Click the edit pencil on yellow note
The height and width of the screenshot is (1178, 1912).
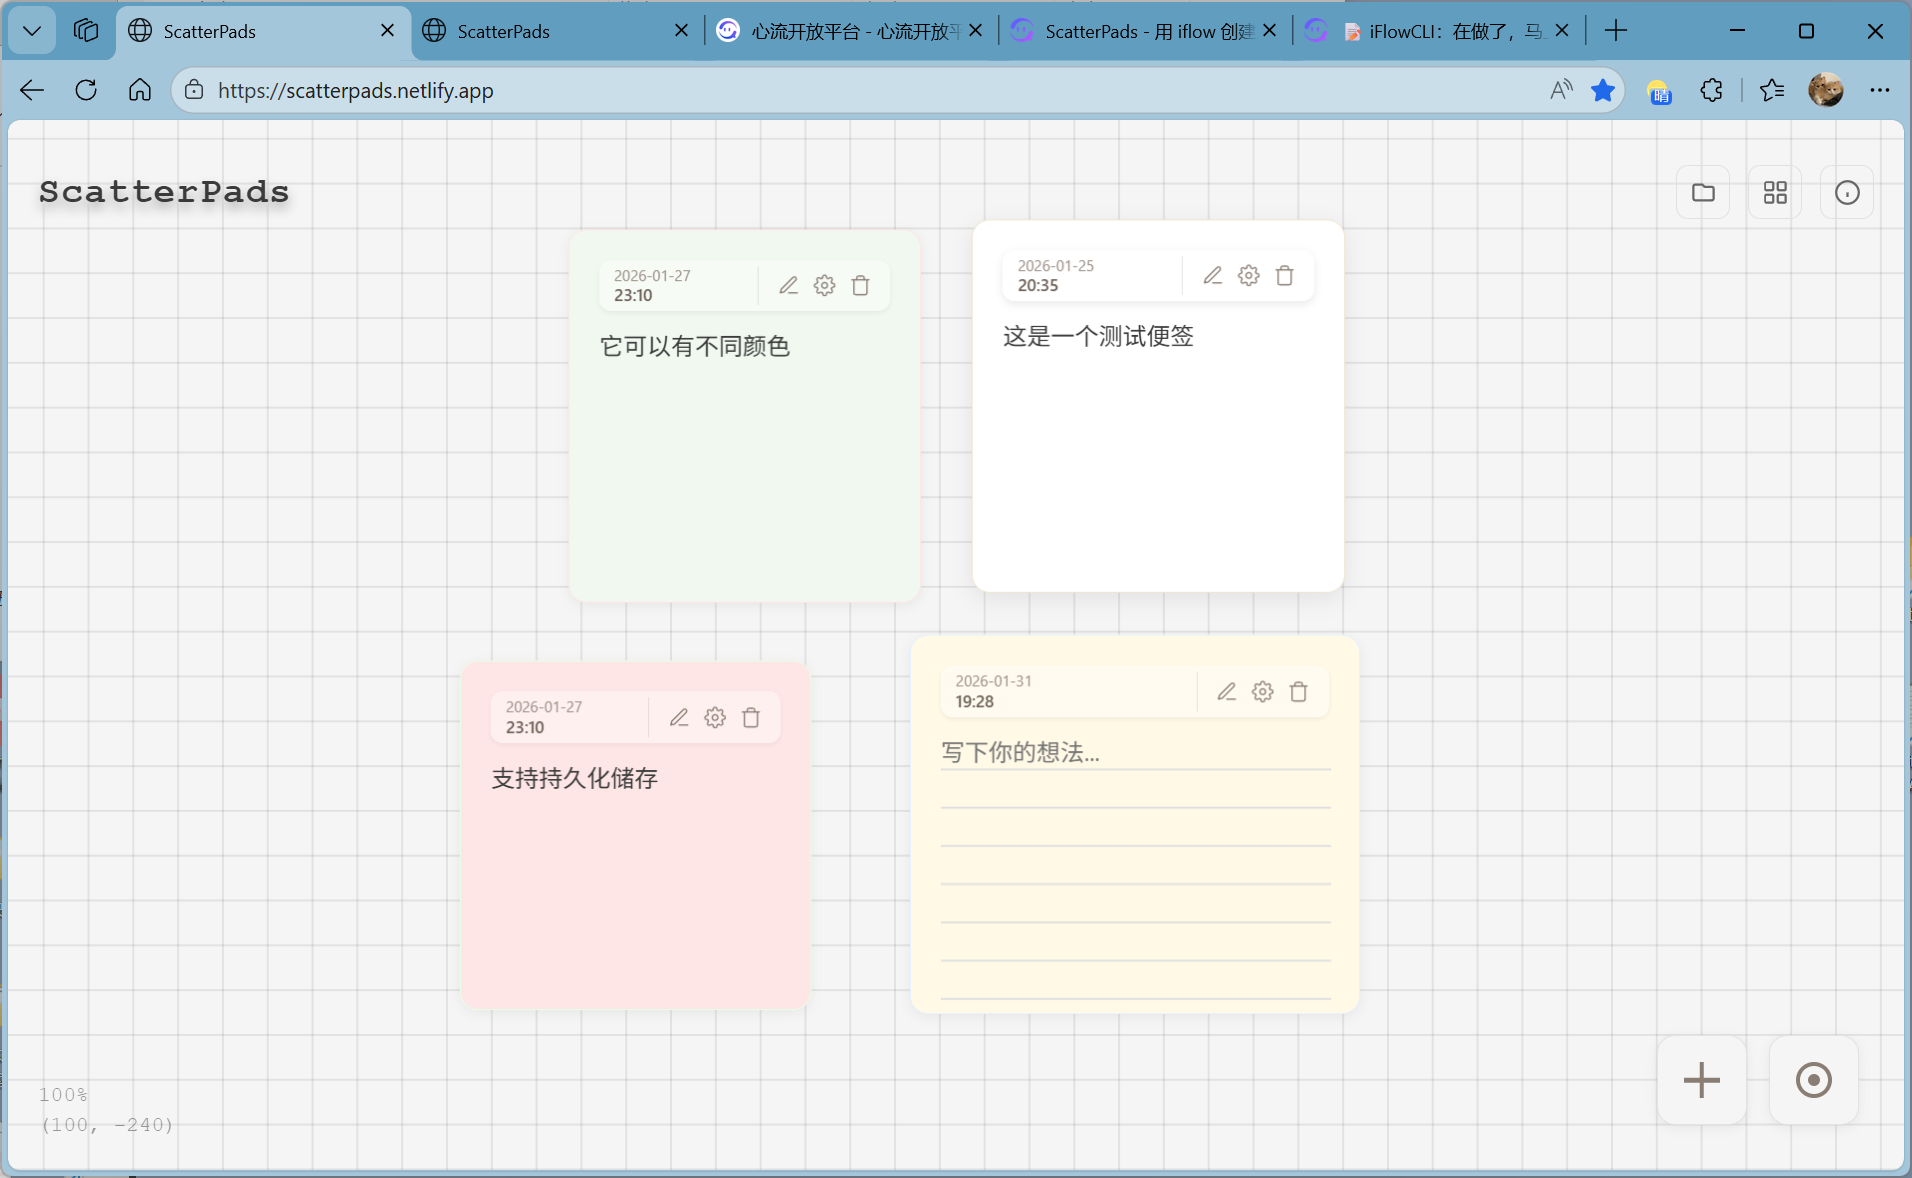[x=1226, y=692]
